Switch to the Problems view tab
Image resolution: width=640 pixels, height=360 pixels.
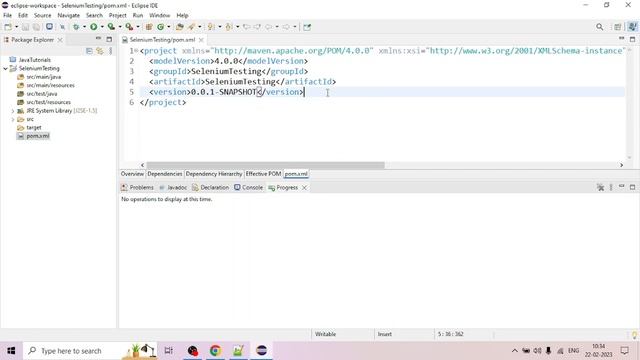[x=138, y=188]
